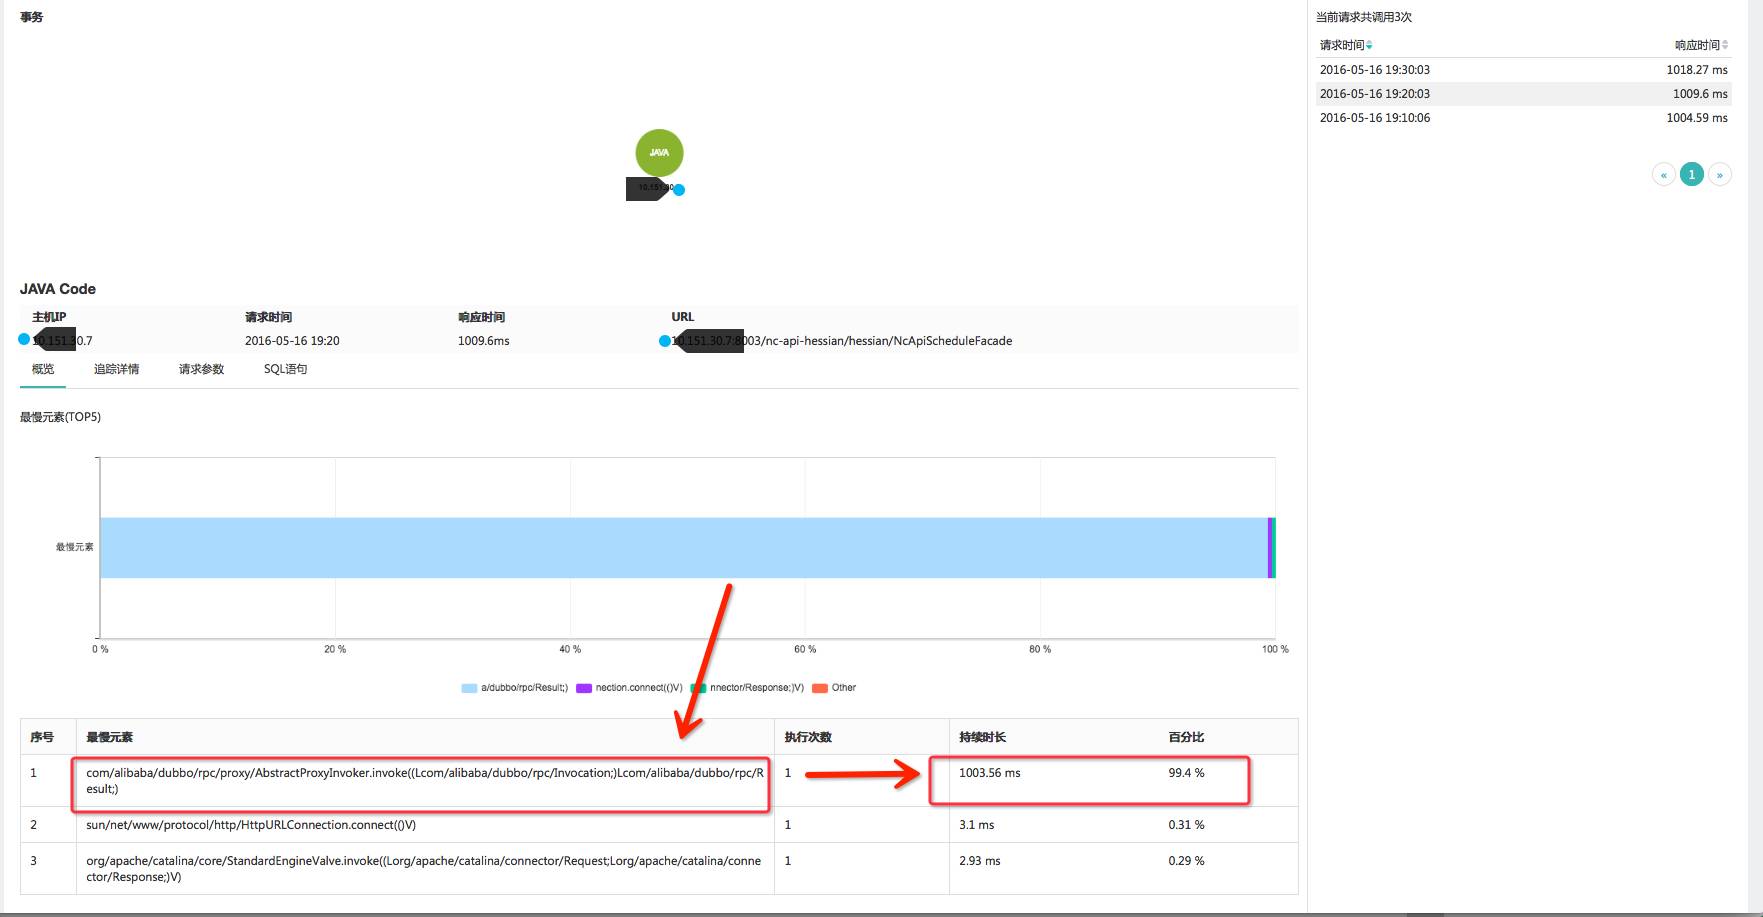The width and height of the screenshot is (1763, 917).
Task: Go to next page with » button
Action: 1720,174
